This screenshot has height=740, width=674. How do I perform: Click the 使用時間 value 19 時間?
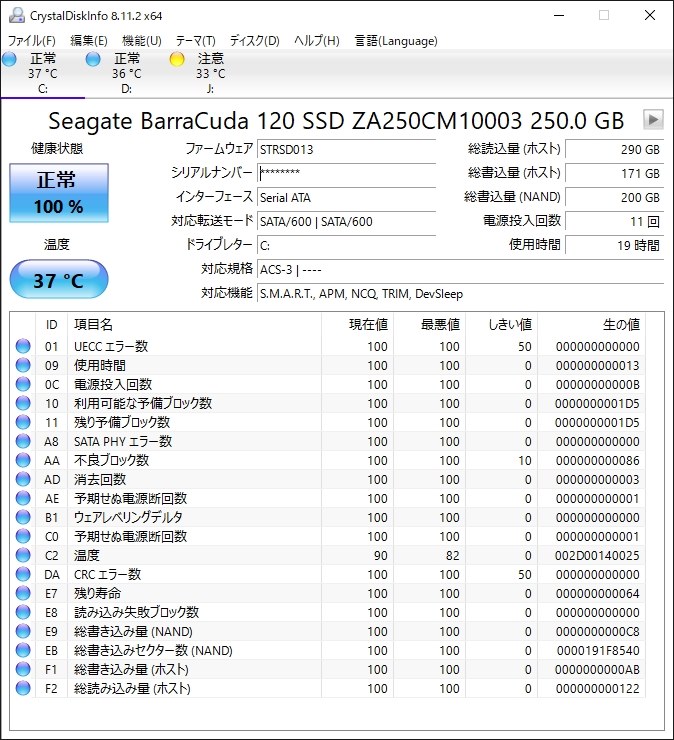click(615, 245)
